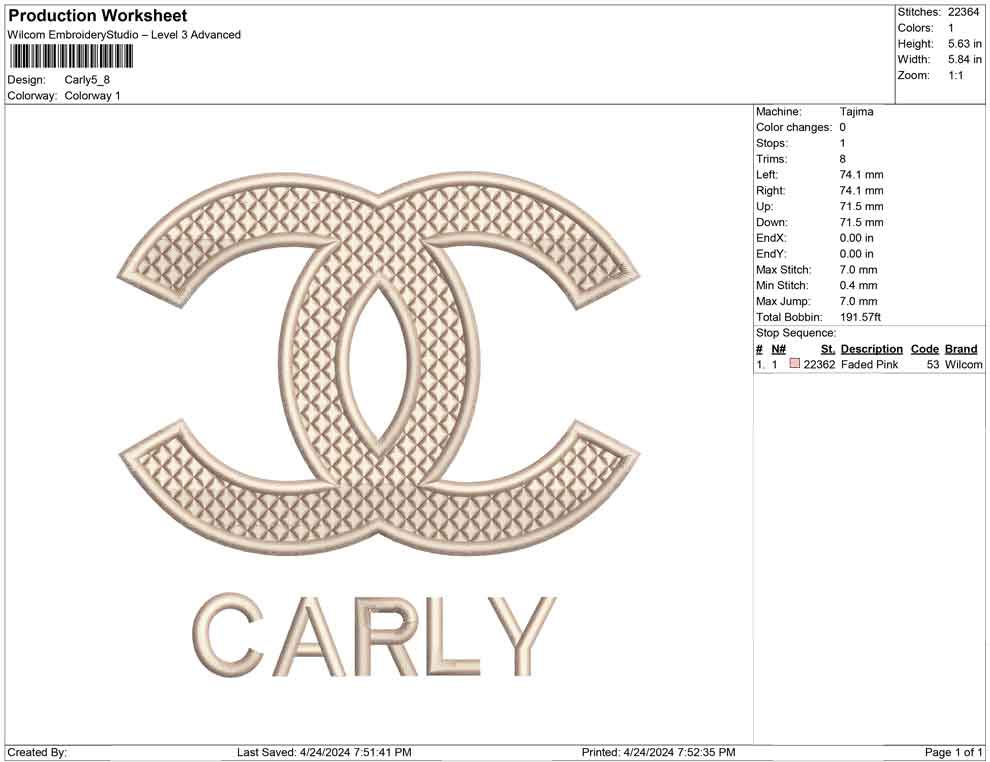Click the Description column header
Screen dimensions: 990x762
pyautogui.click(x=871, y=349)
